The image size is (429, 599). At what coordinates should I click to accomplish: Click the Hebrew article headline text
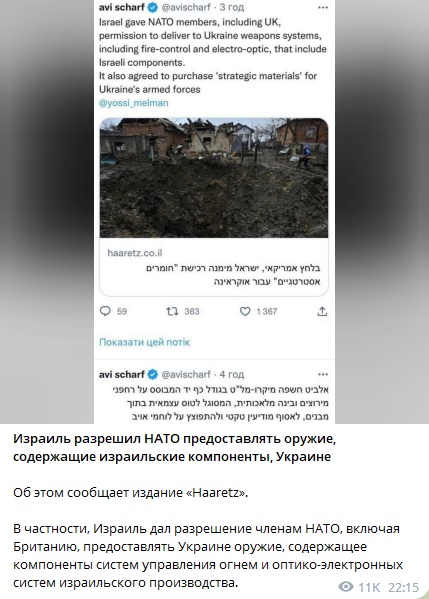point(233,275)
